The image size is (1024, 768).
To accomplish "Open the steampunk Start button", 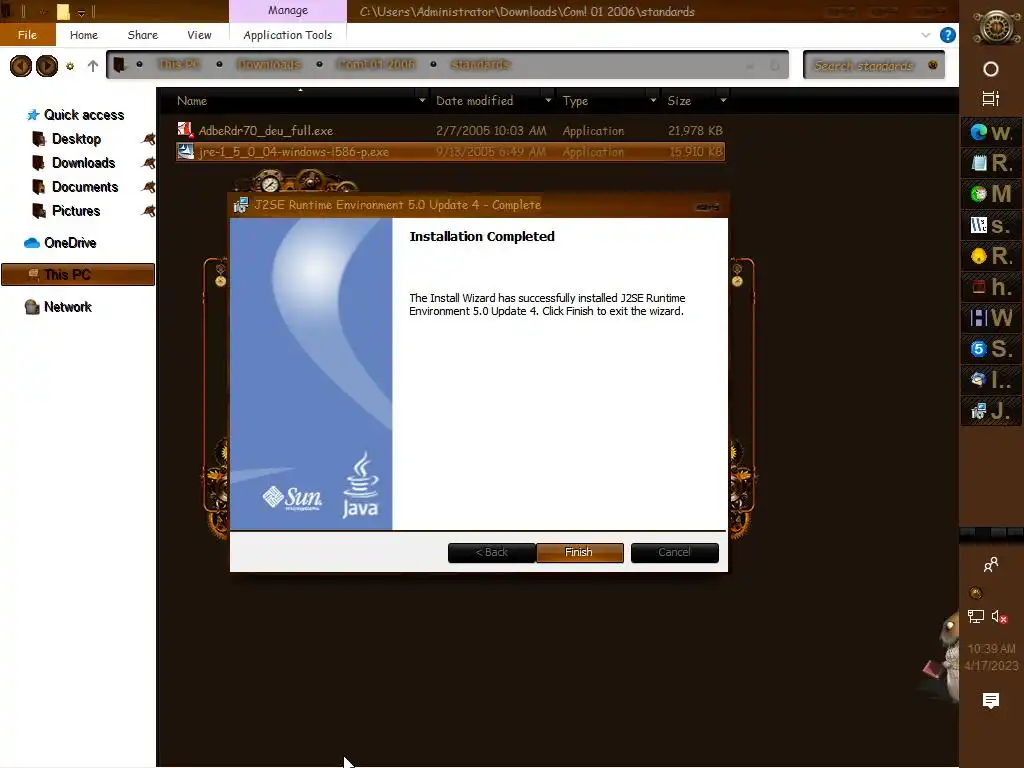I will pos(996,27).
